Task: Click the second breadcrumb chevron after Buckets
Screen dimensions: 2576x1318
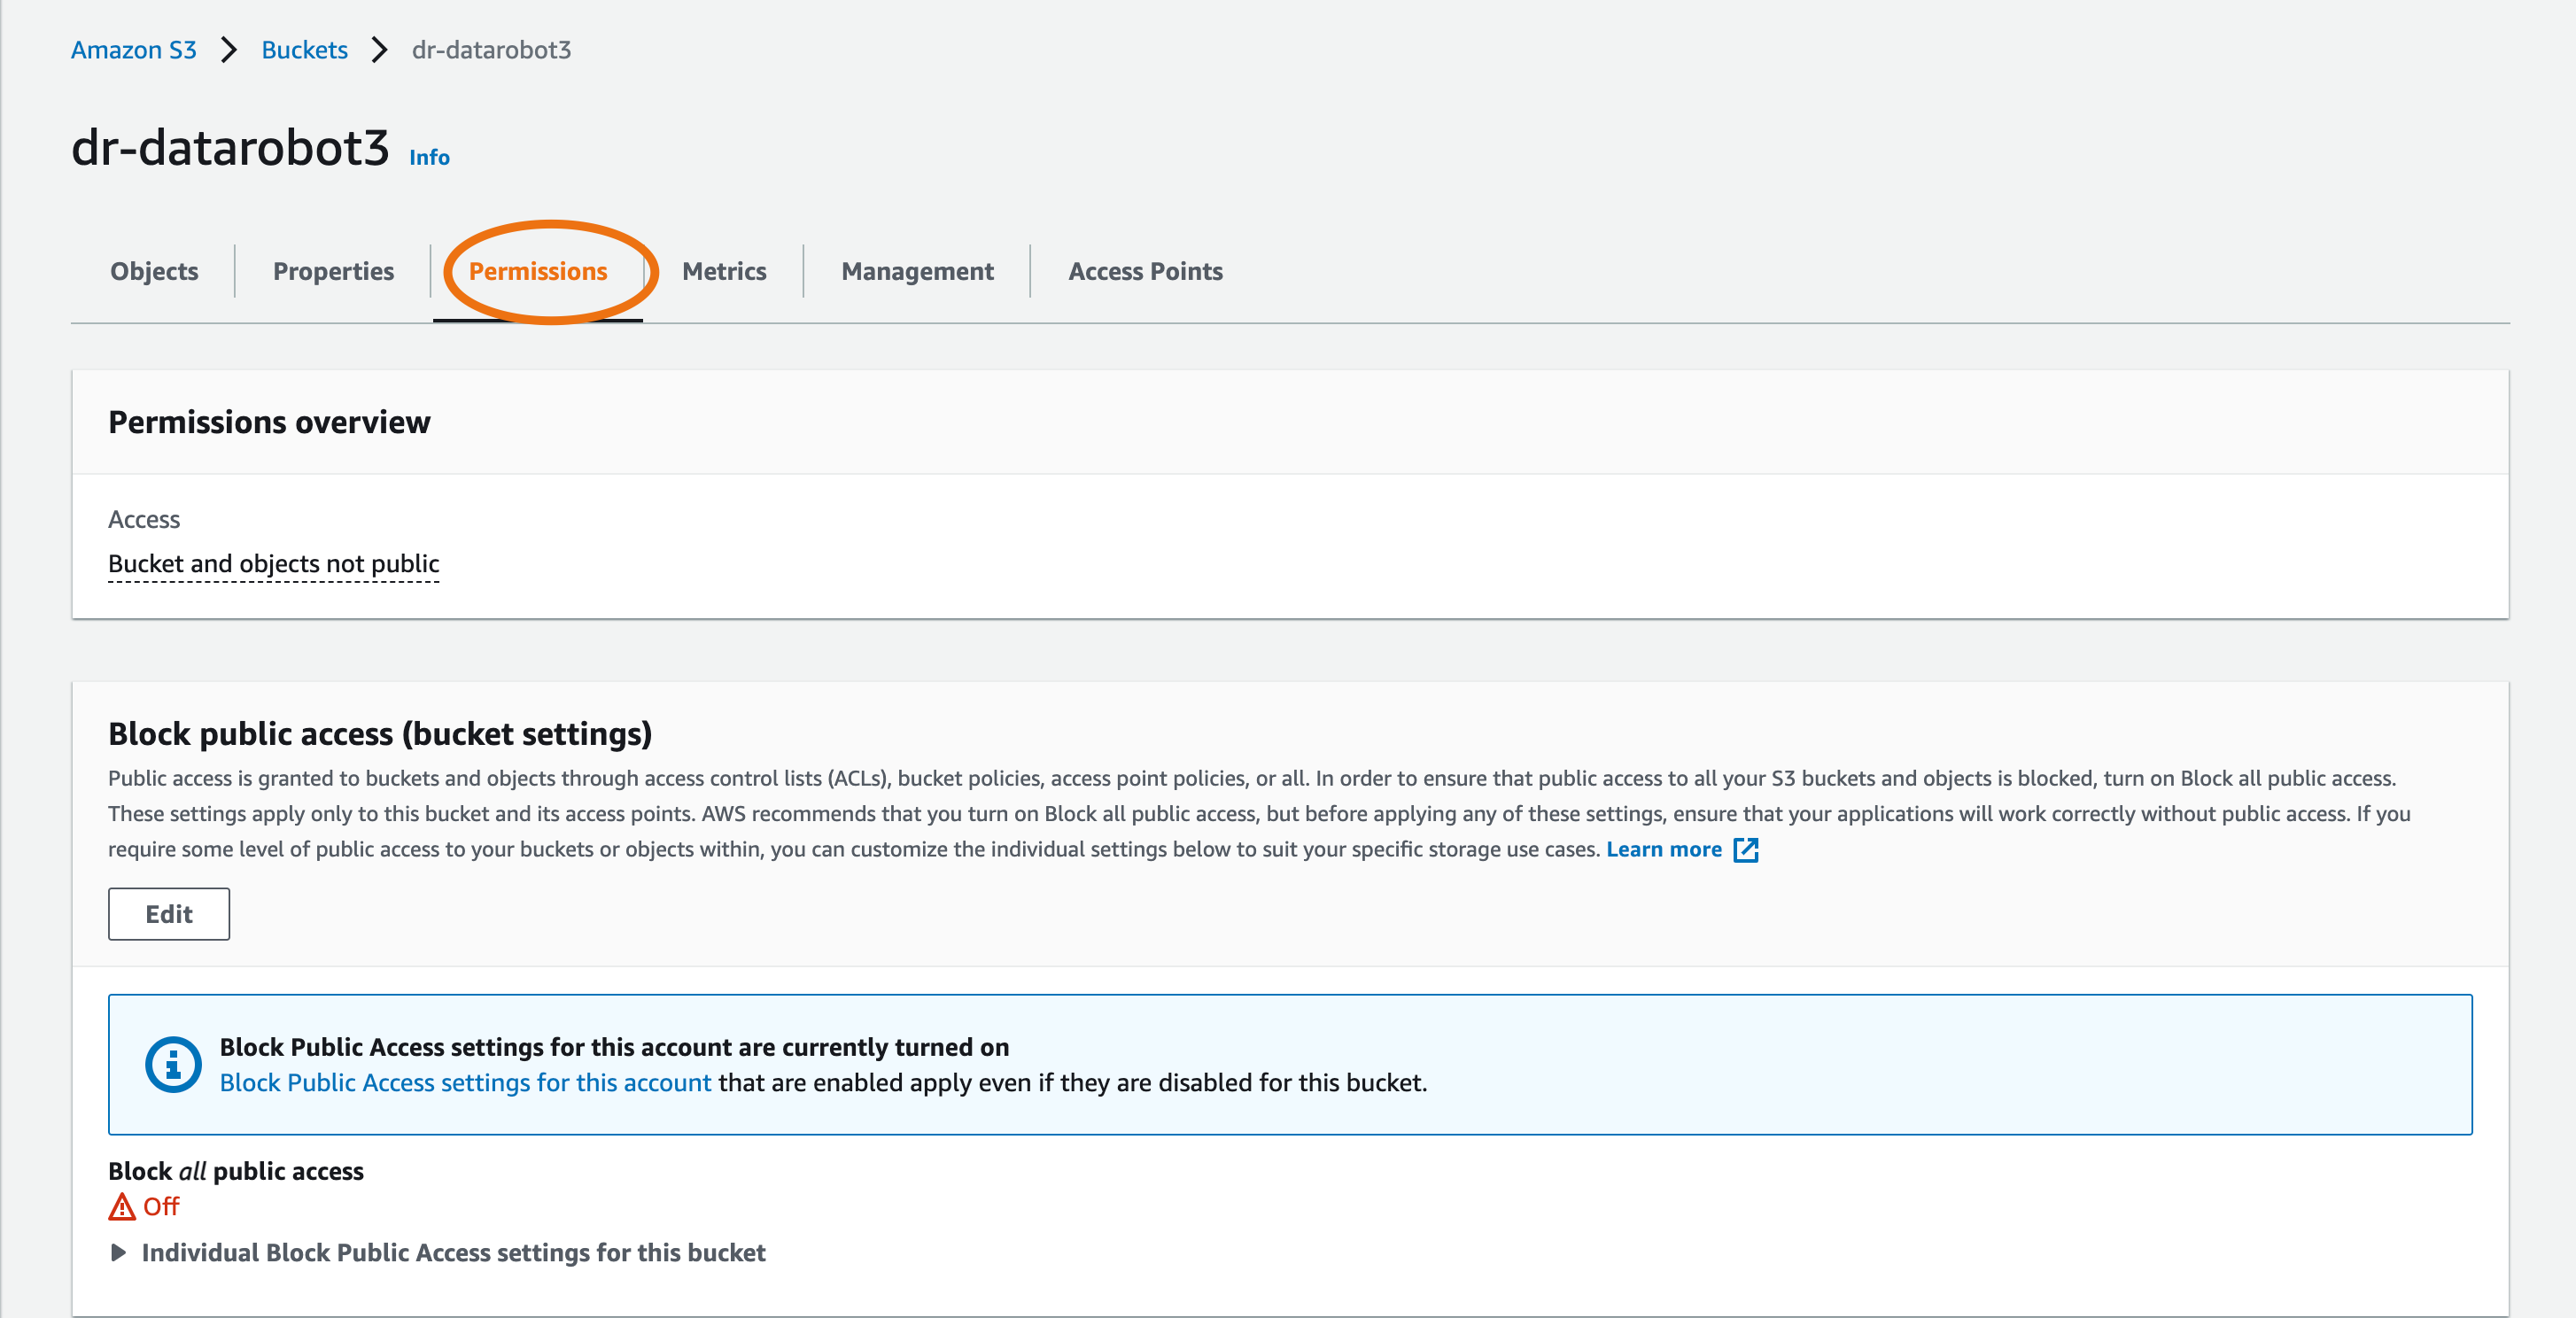Action: [379, 50]
